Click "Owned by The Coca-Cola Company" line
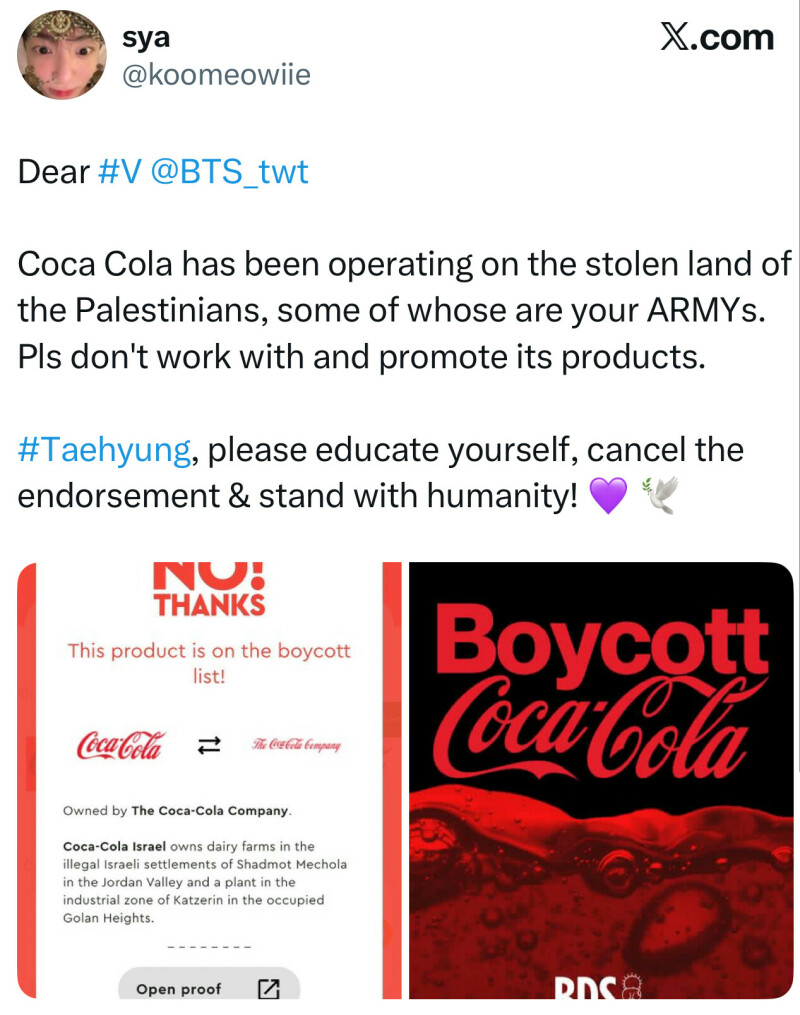 click(175, 810)
